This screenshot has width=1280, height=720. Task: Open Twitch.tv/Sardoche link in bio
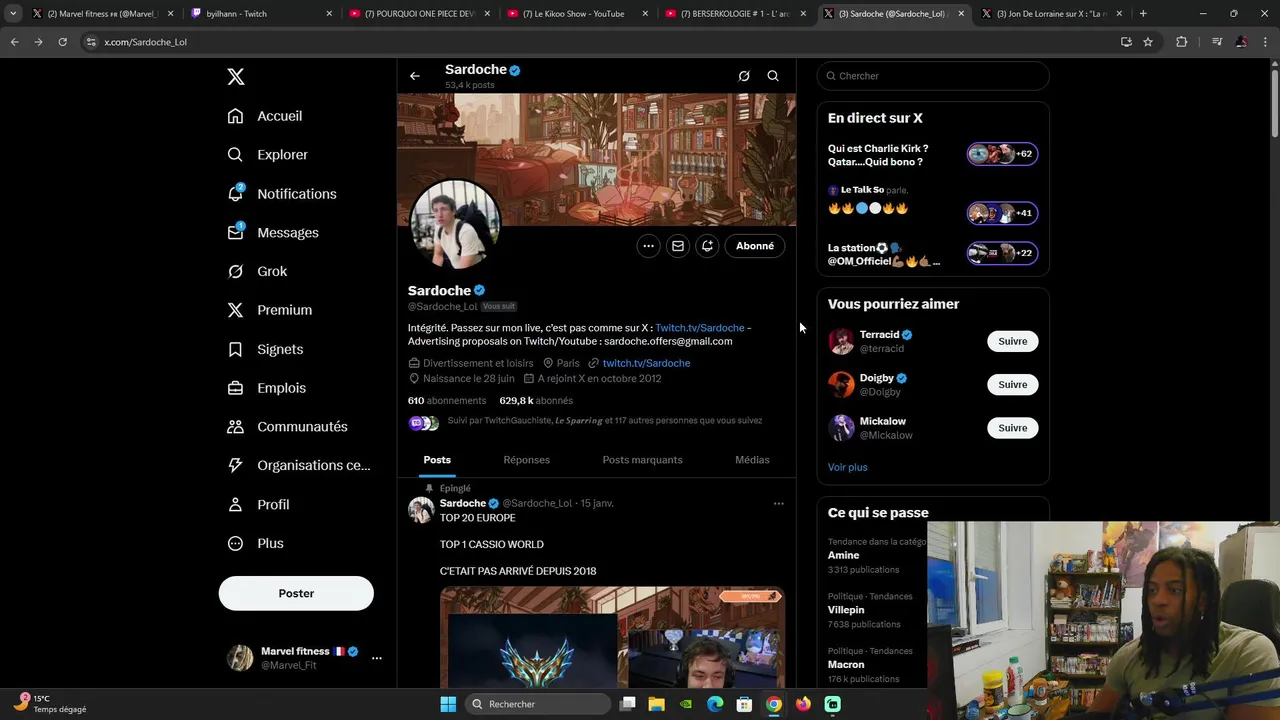pyautogui.click(x=699, y=328)
